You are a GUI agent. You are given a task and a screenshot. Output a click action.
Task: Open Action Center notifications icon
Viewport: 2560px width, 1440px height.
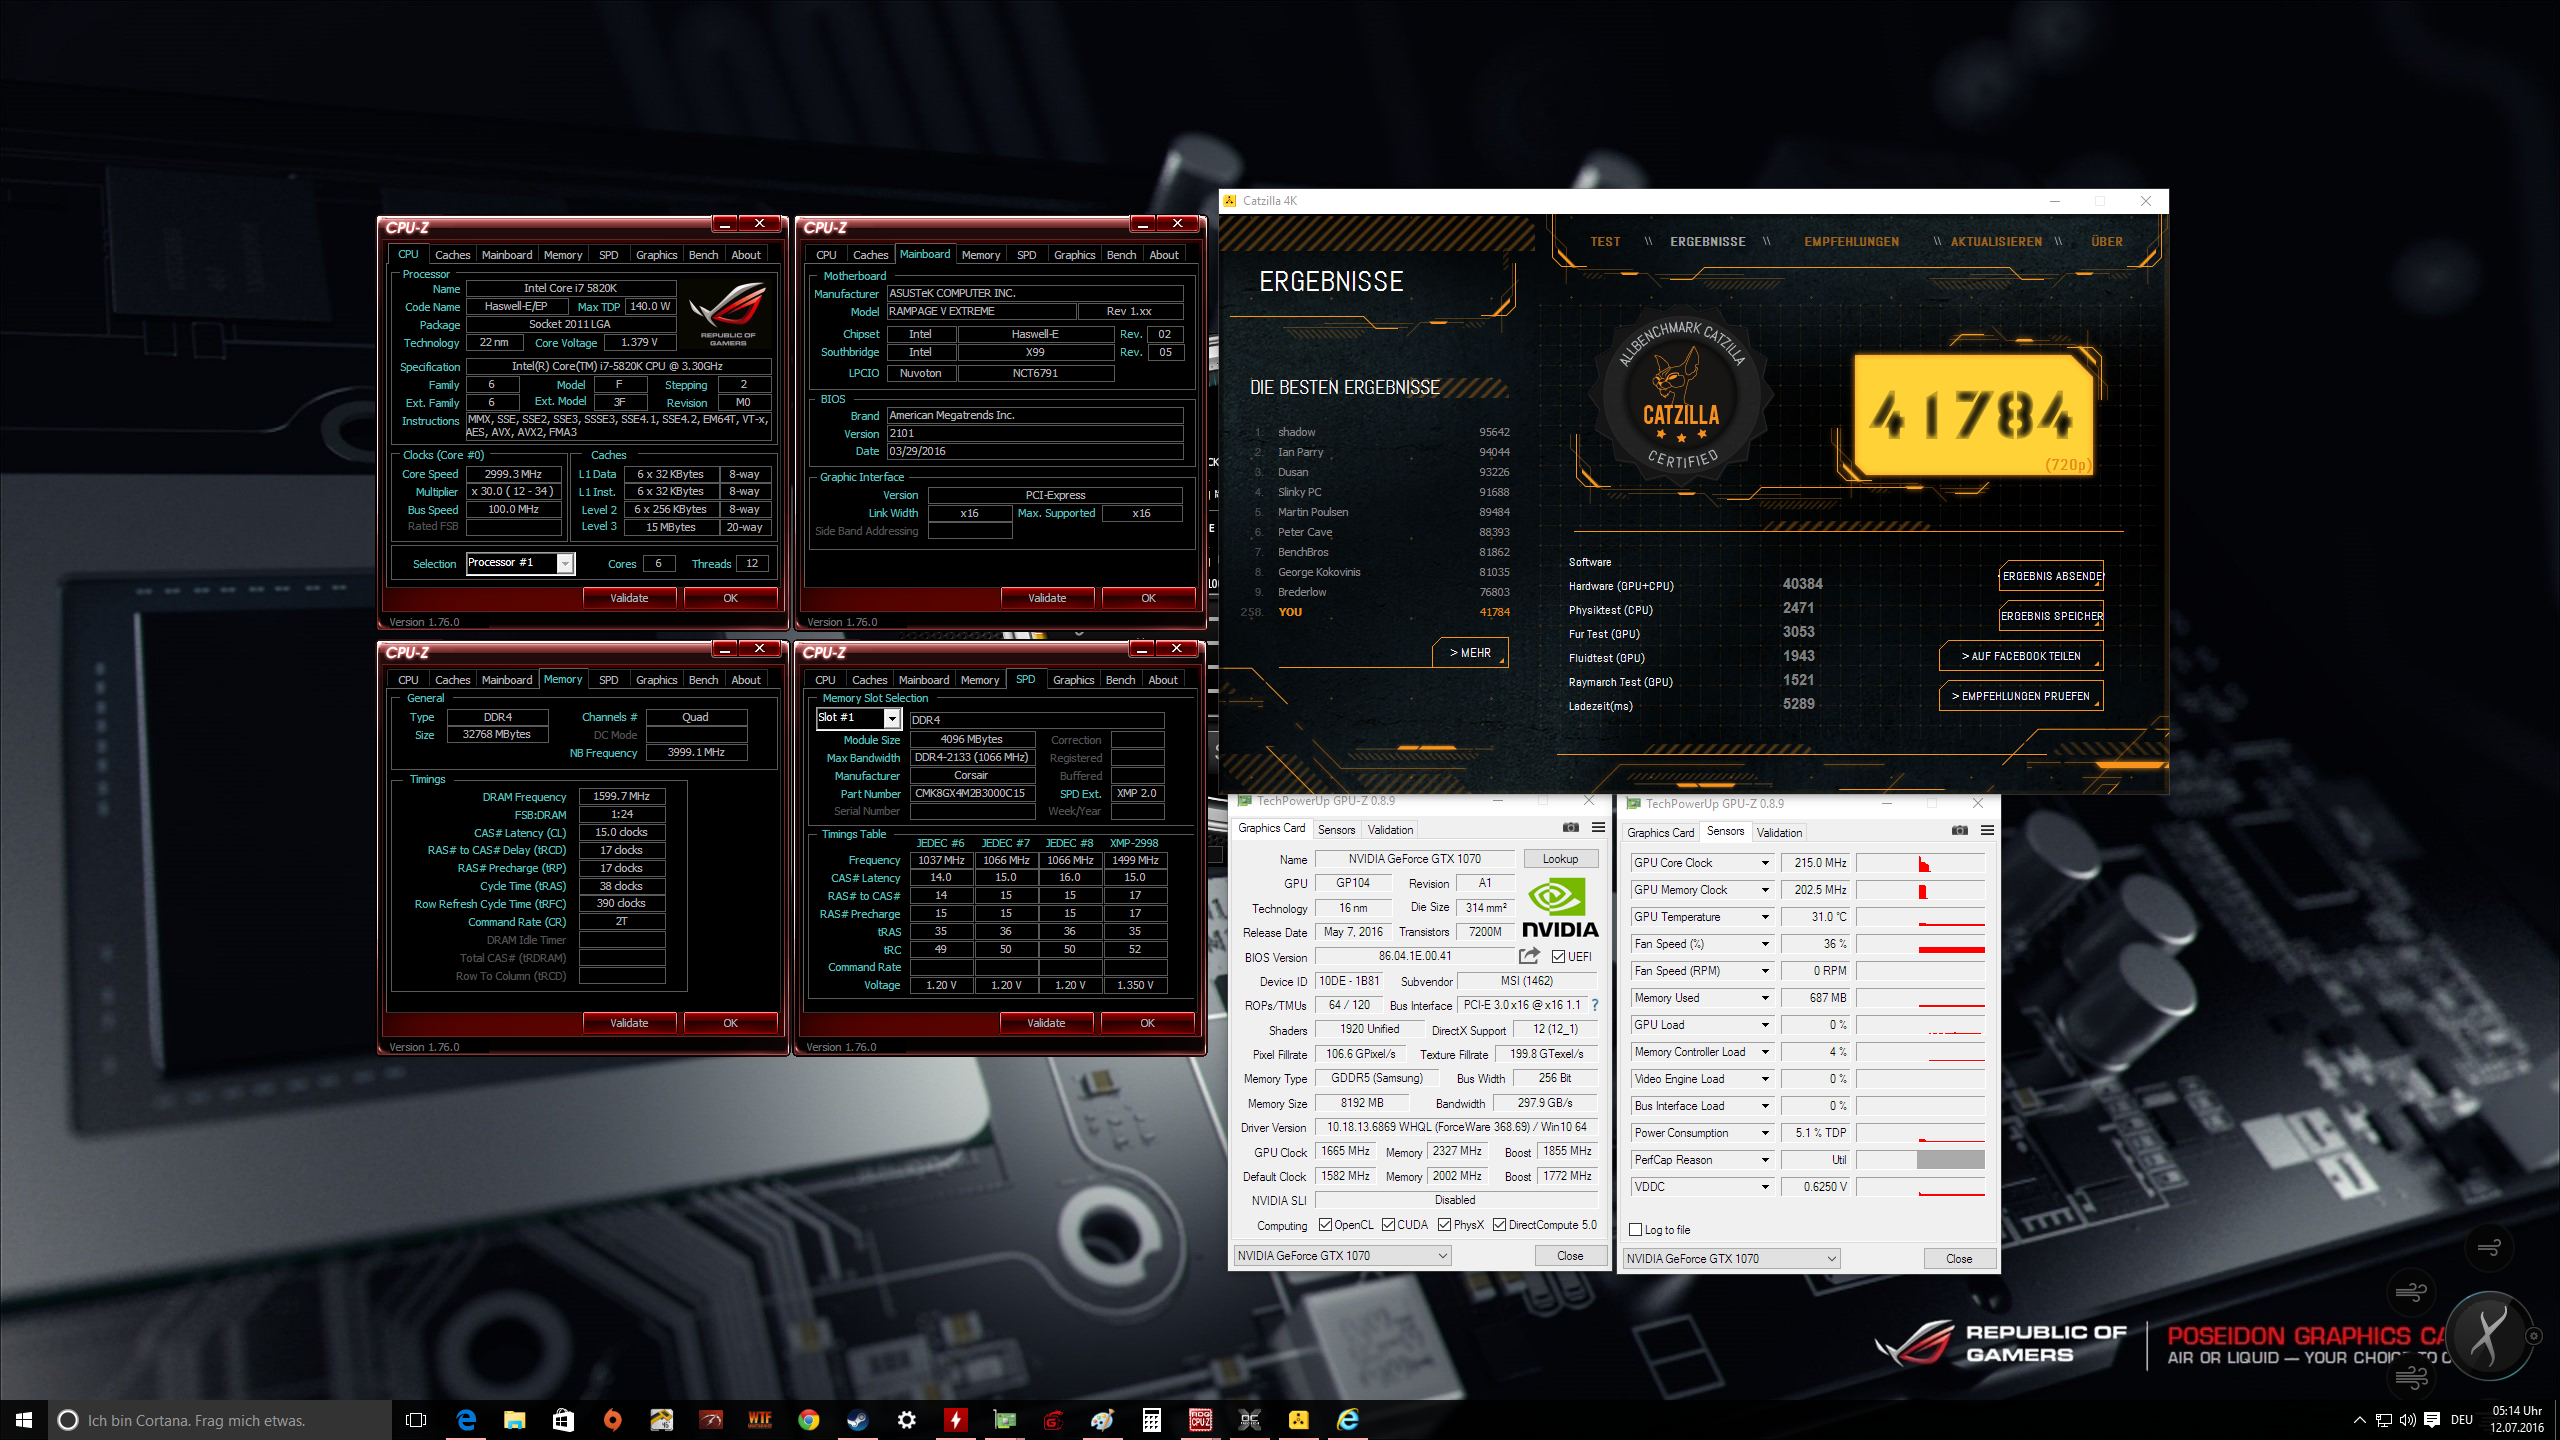(x=2432, y=1420)
